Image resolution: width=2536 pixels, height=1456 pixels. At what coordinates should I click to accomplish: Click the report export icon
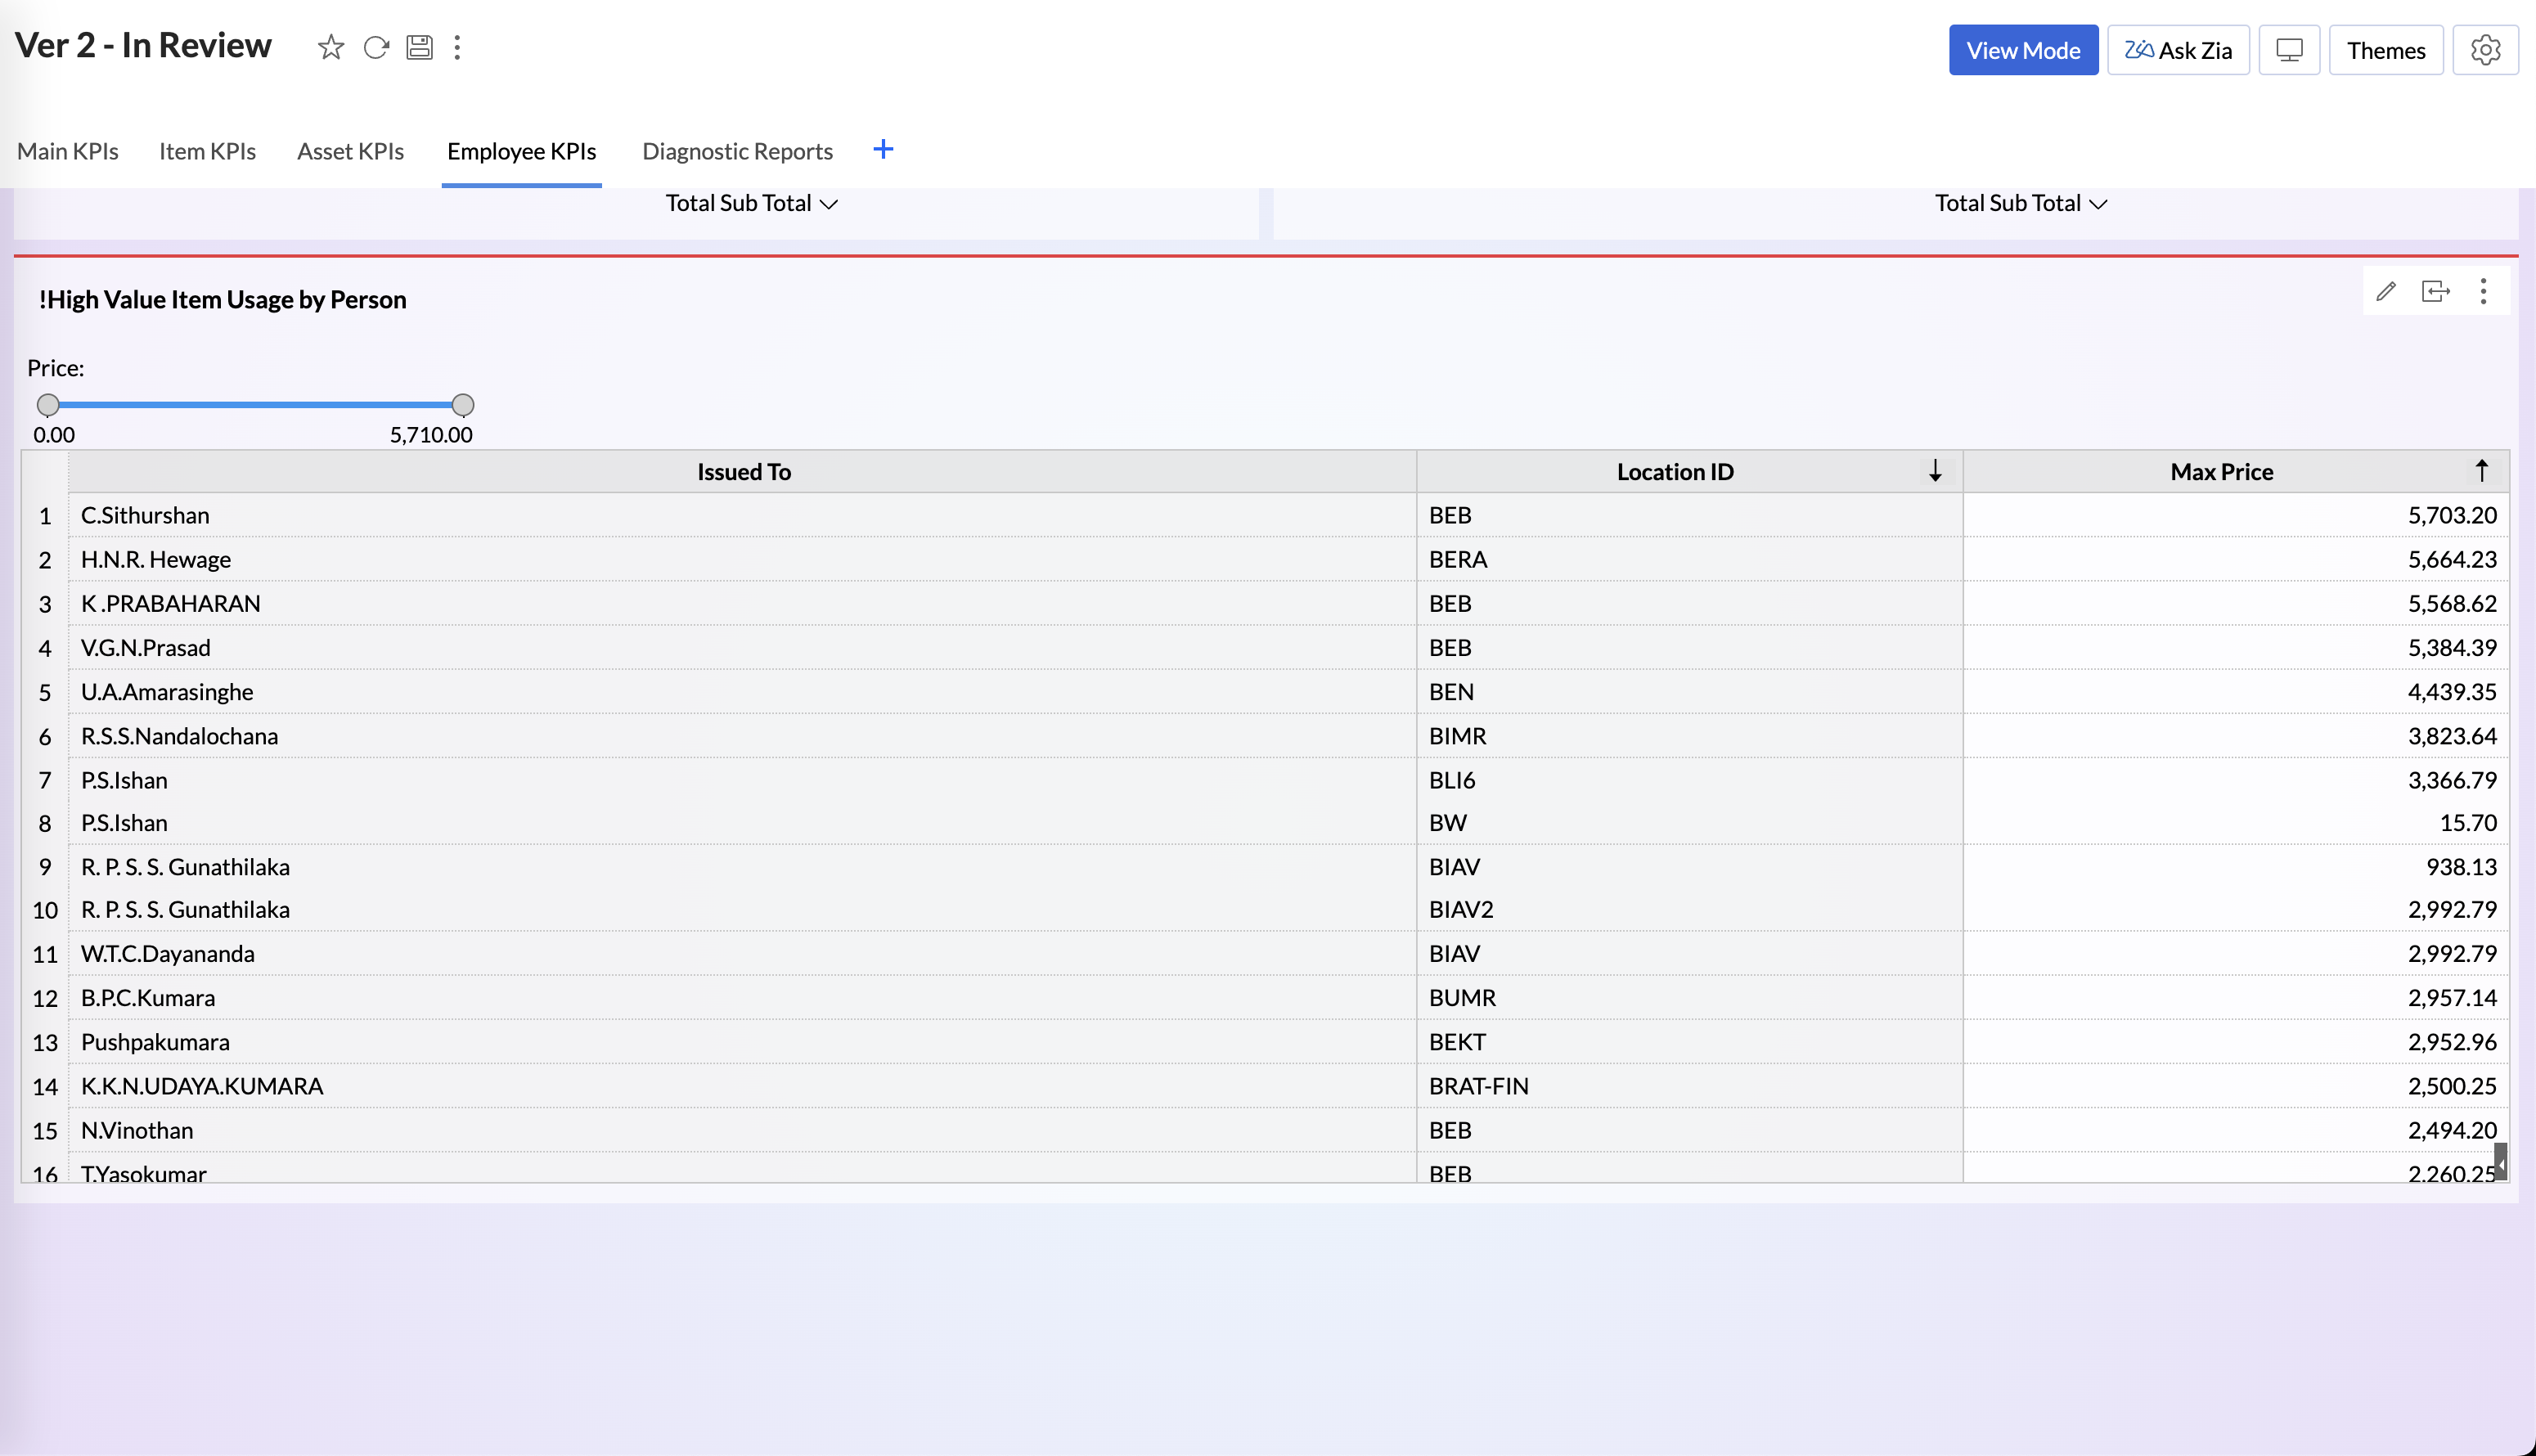(2435, 291)
